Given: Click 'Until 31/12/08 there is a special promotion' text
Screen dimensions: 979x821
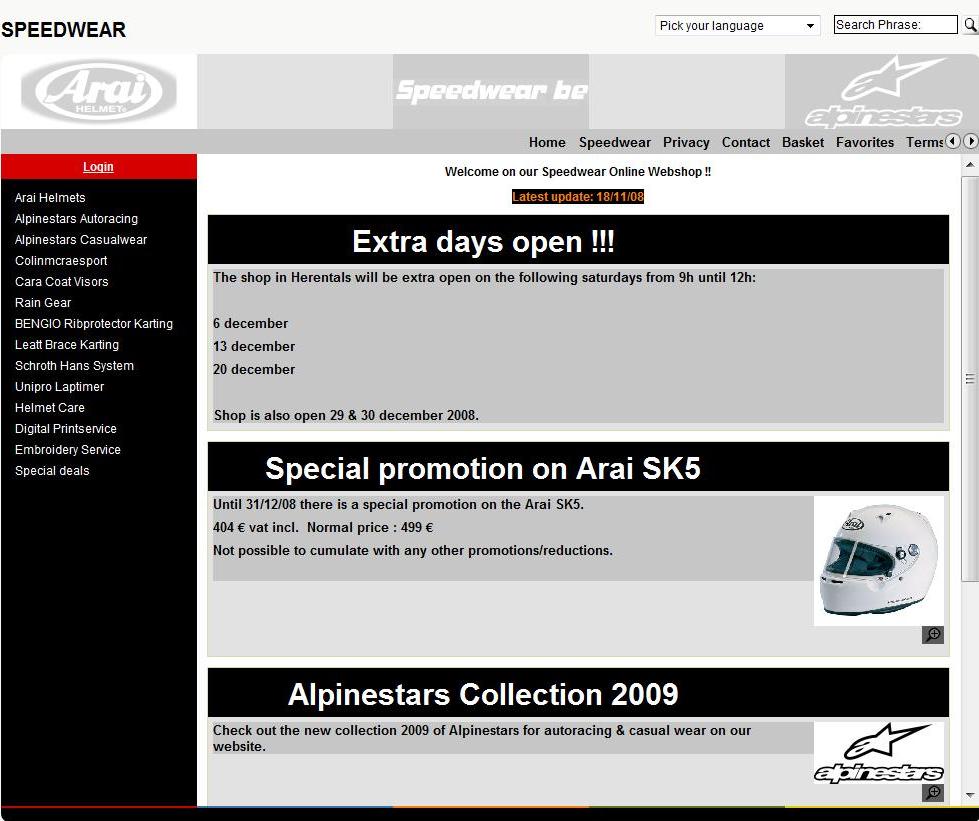Looking at the screenshot, I should pyautogui.click(x=398, y=504).
